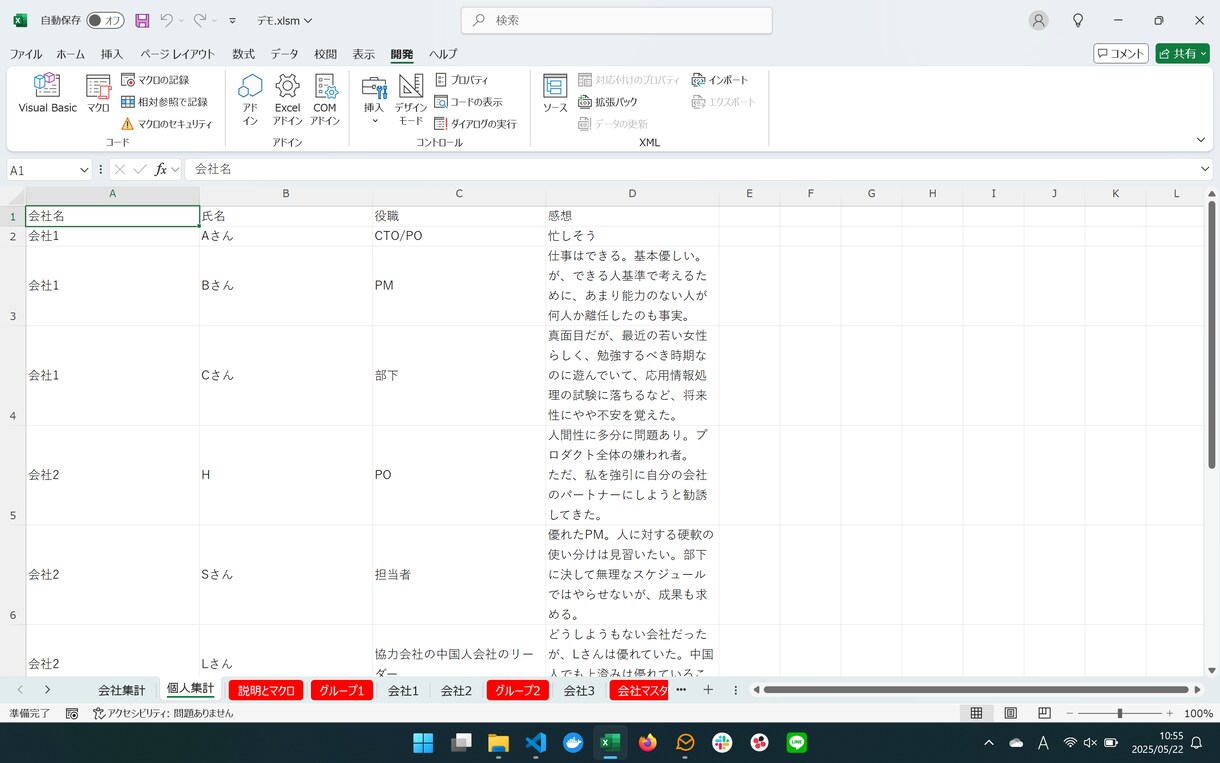1220x763 pixels.
Task: Switch to the Formulas tab
Action: click(243, 54)
